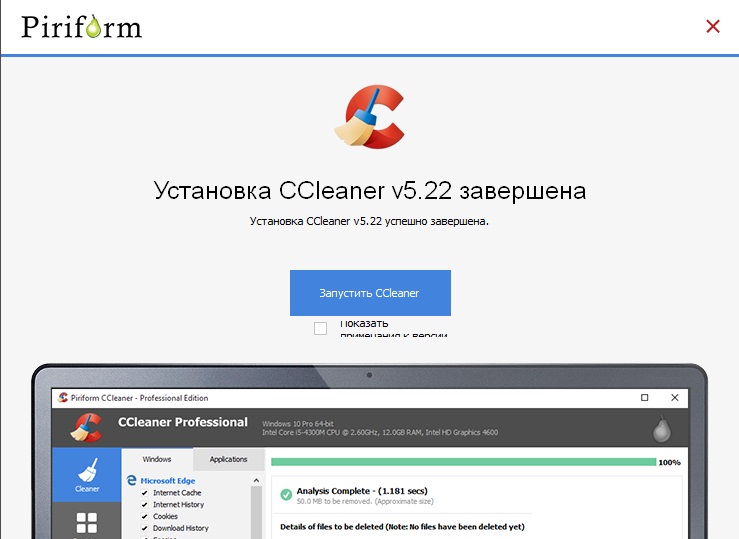Click the green Analysis Complete checkmark
Screen dimensions: 739x539
click(x=286, y=494)
